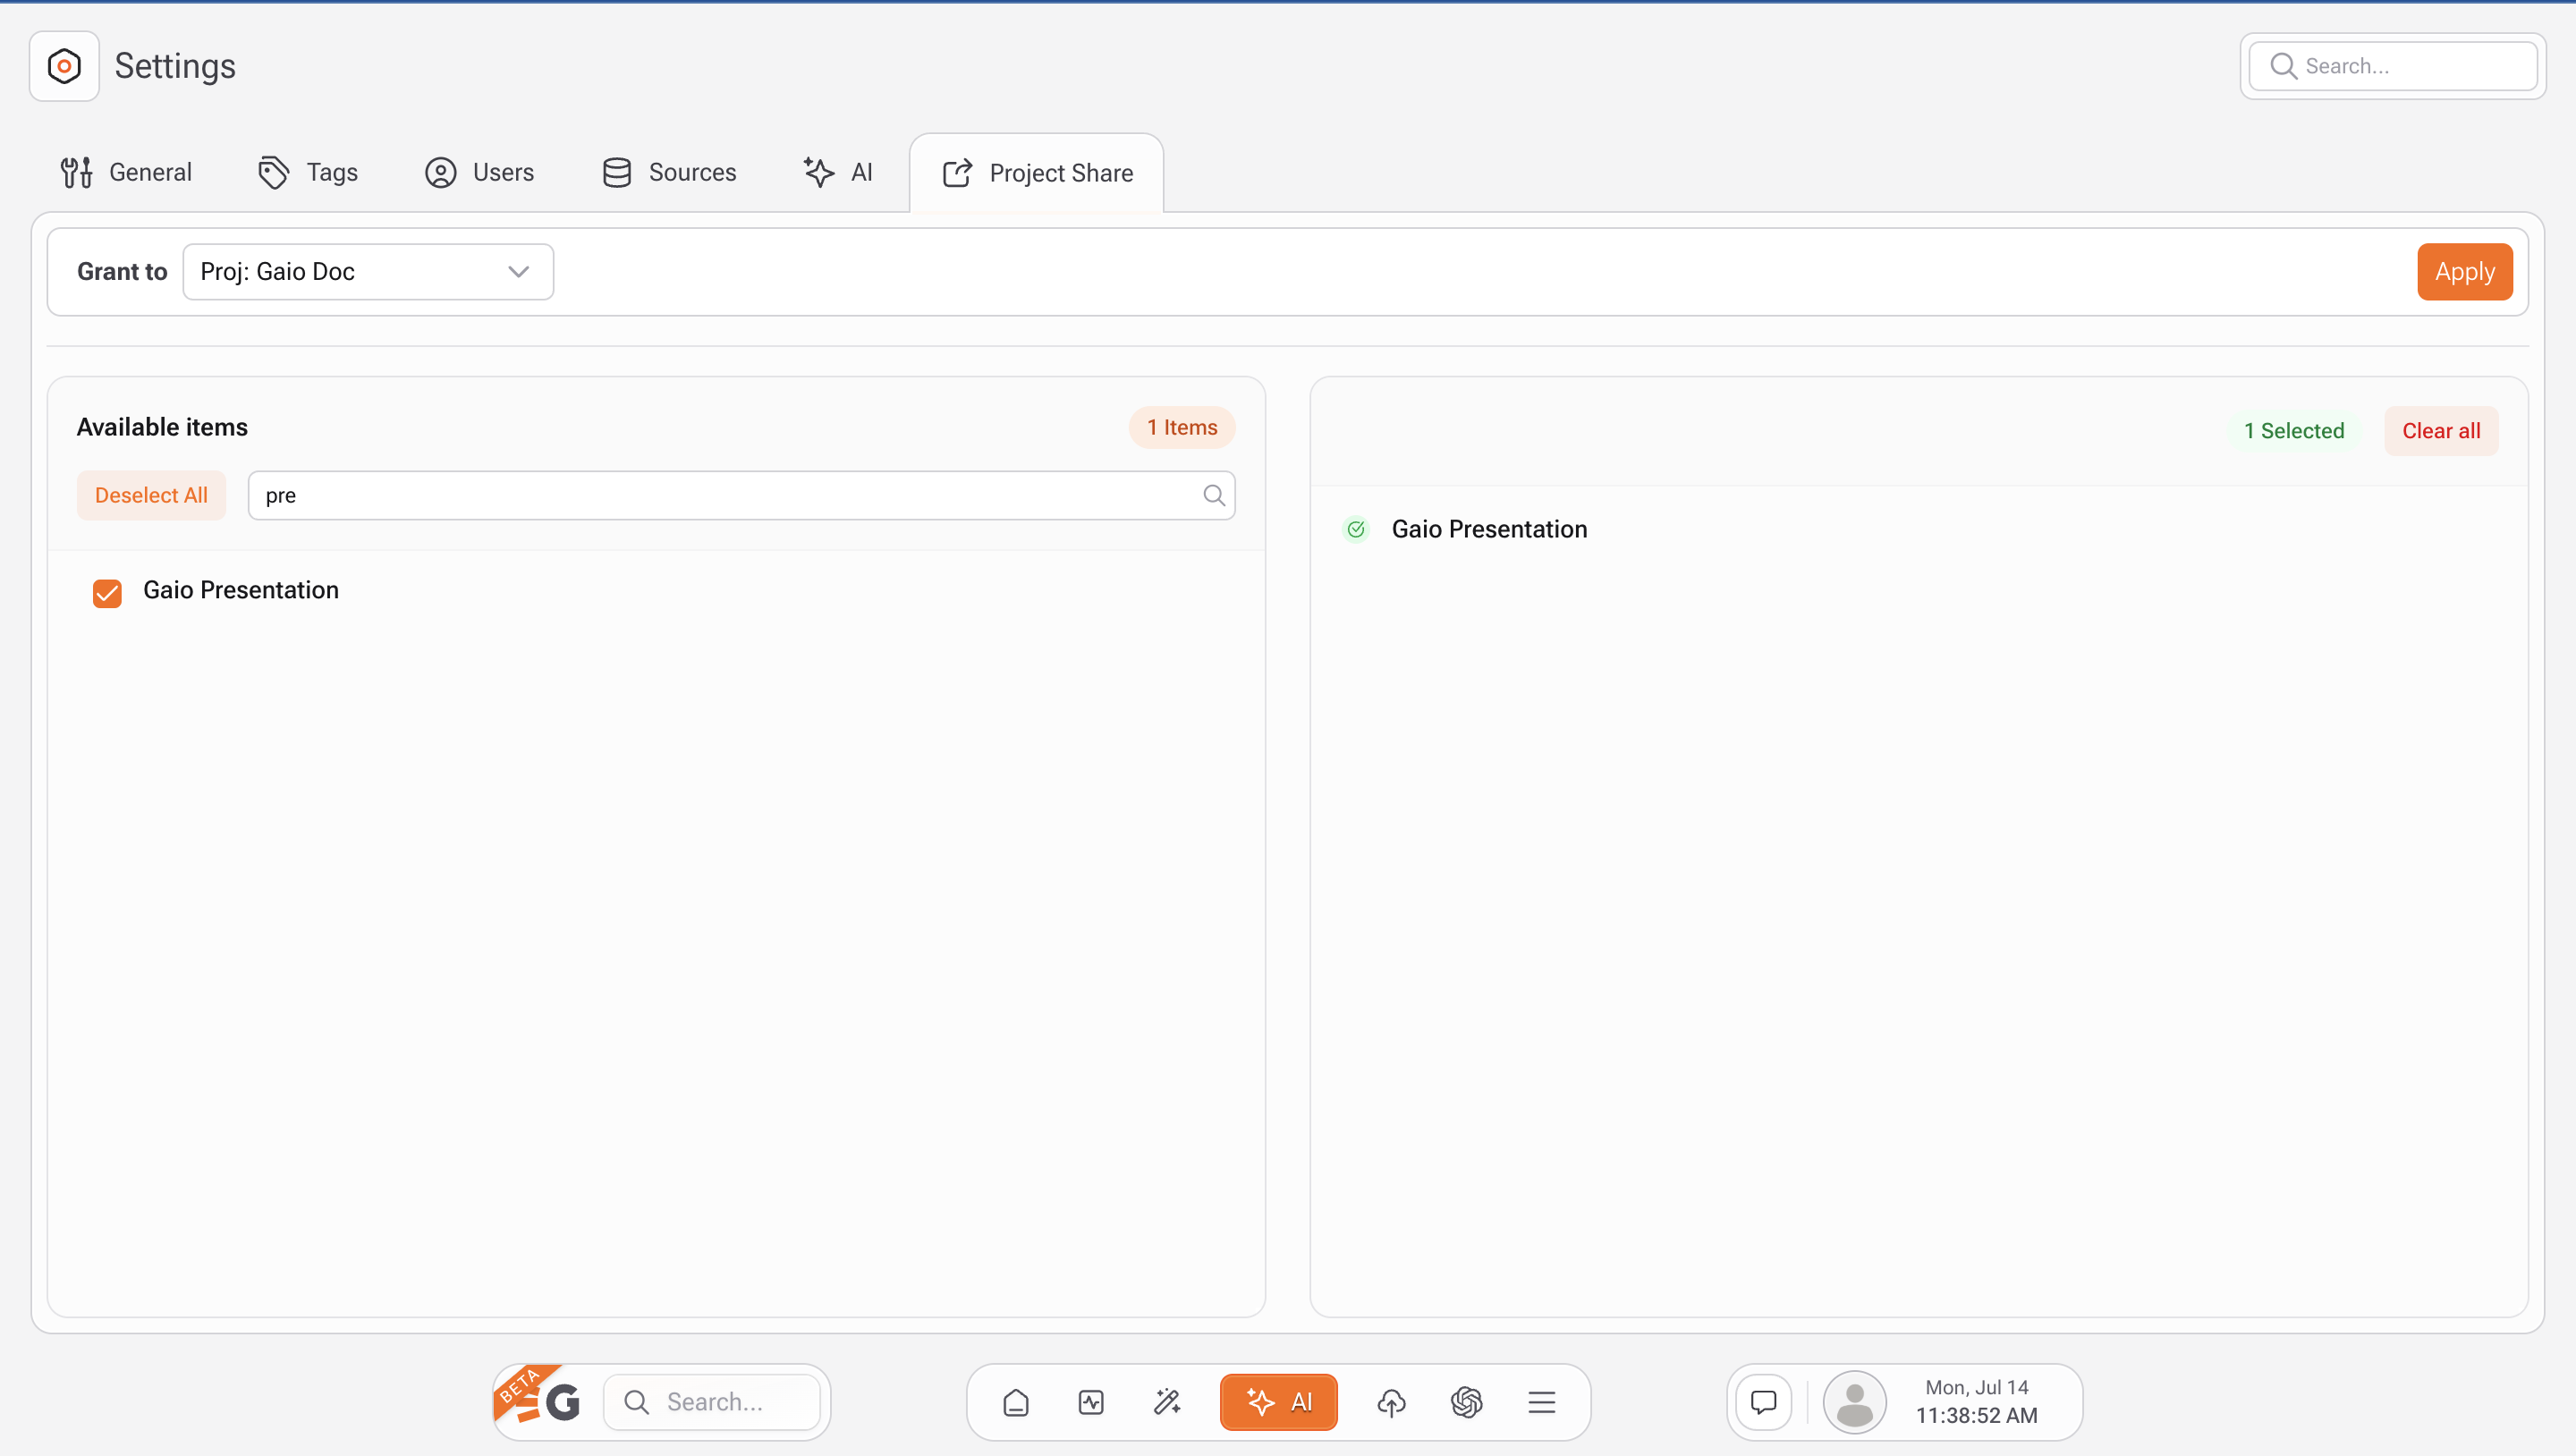Click the user avatar icon
The width and height of the screenshot is (2576, 1456).
[1854, 1402]
